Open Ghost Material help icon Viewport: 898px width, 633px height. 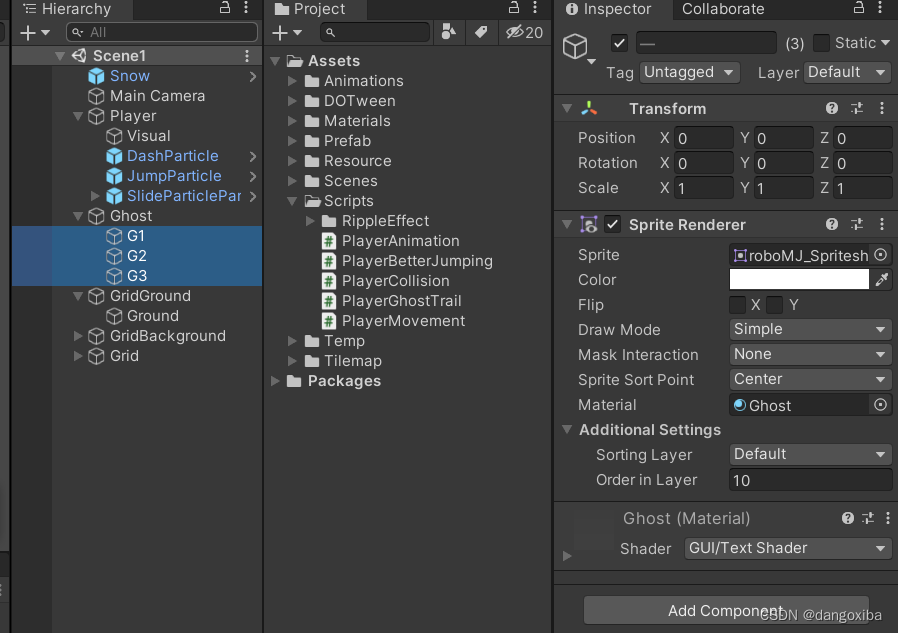848,518
